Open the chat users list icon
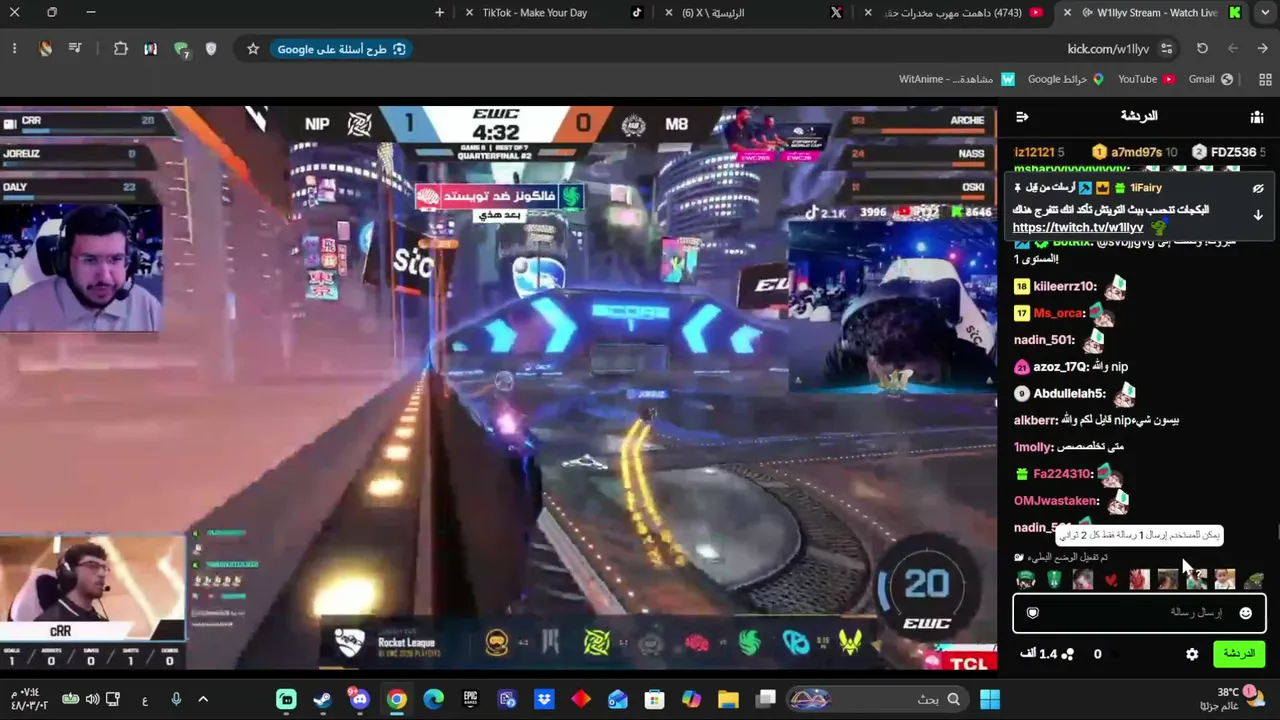This screenshot has height=720, width=1280. point(1257,117)
